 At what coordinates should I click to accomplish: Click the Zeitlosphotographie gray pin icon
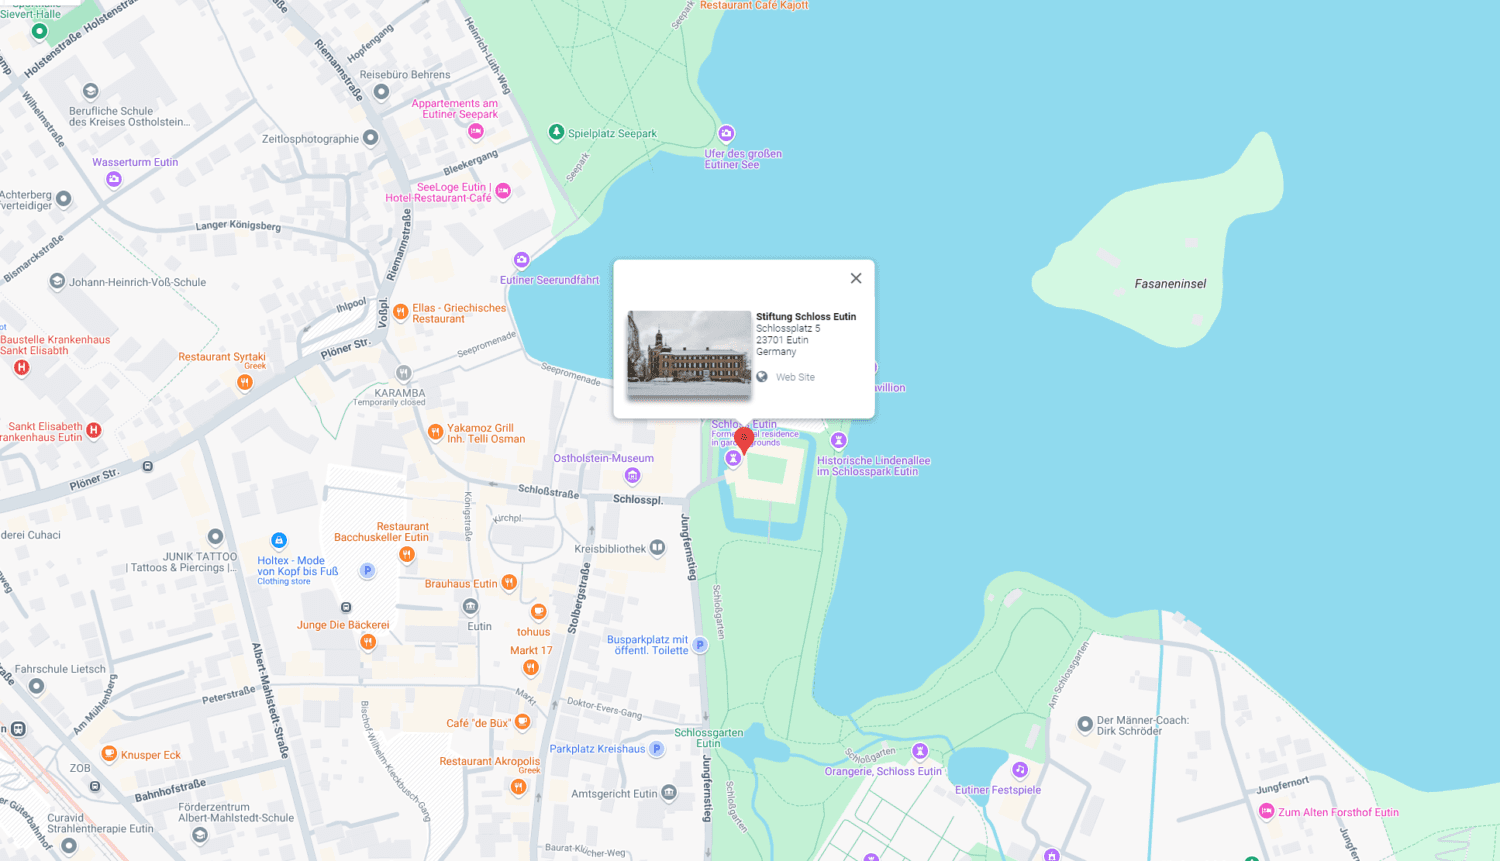(371, 137)
